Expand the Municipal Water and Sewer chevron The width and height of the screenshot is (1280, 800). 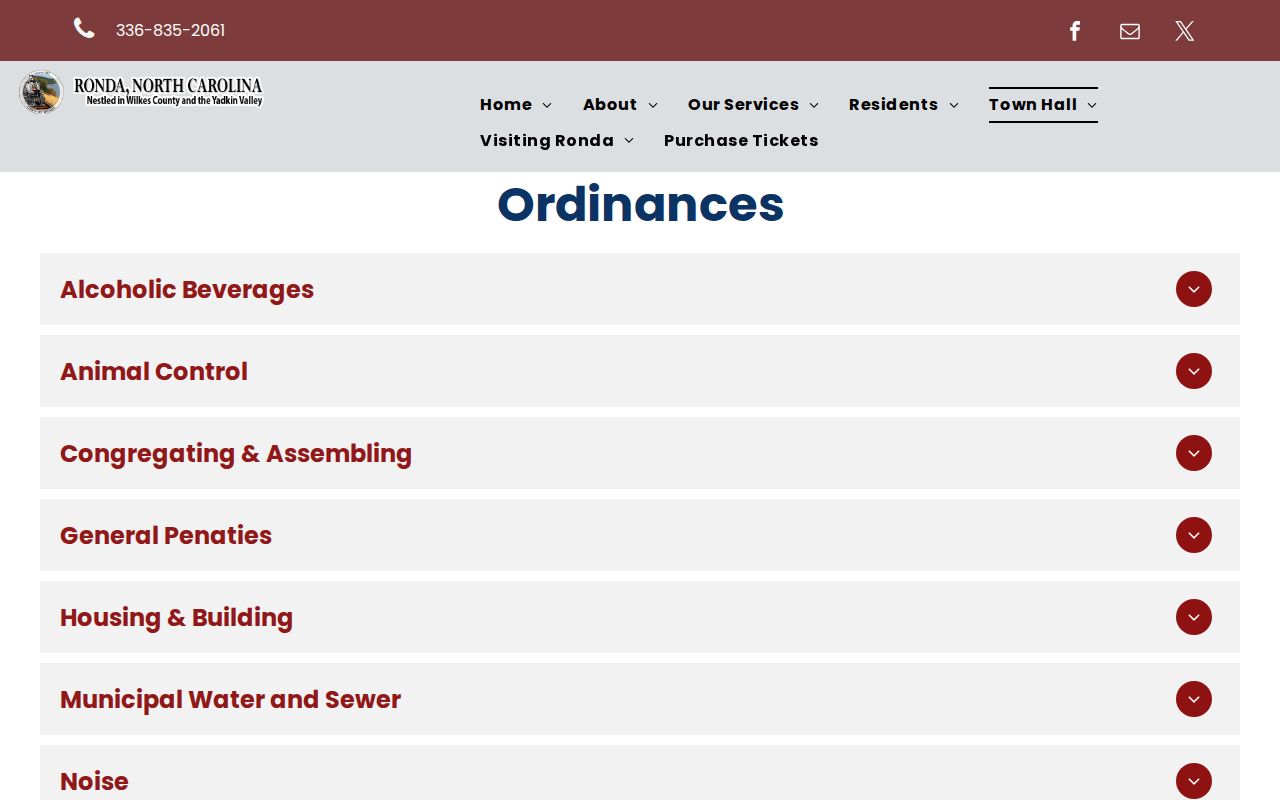click(x=1194, y=699)
